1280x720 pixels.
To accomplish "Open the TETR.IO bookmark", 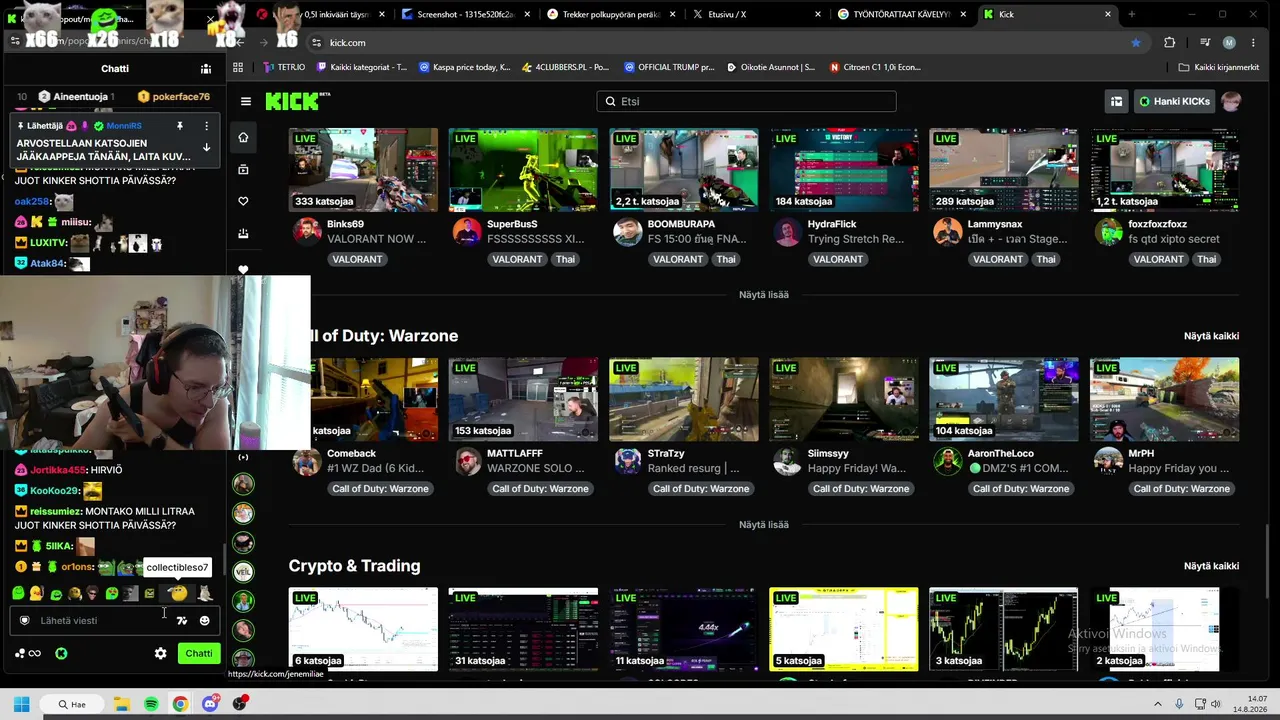I will click(x=284, y=67).
